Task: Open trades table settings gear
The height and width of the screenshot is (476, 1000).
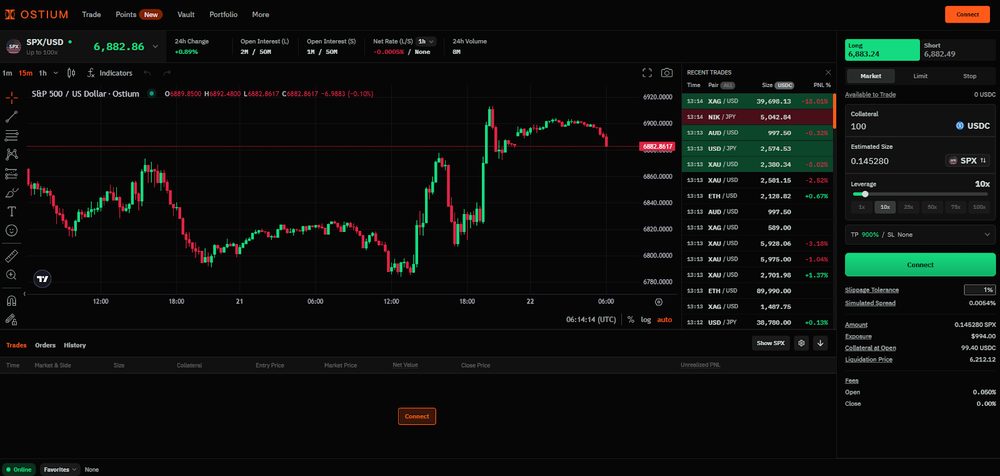Action: (802, 343)
